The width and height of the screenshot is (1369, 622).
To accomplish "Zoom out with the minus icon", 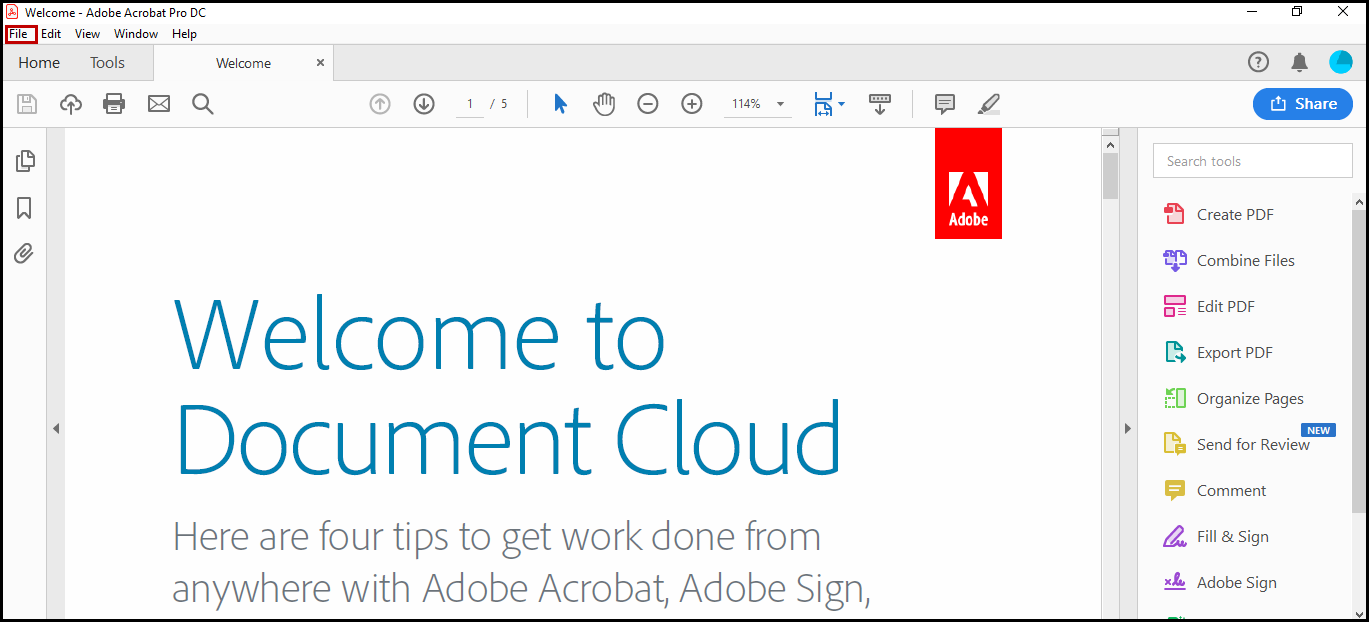I will pos(648,104).
